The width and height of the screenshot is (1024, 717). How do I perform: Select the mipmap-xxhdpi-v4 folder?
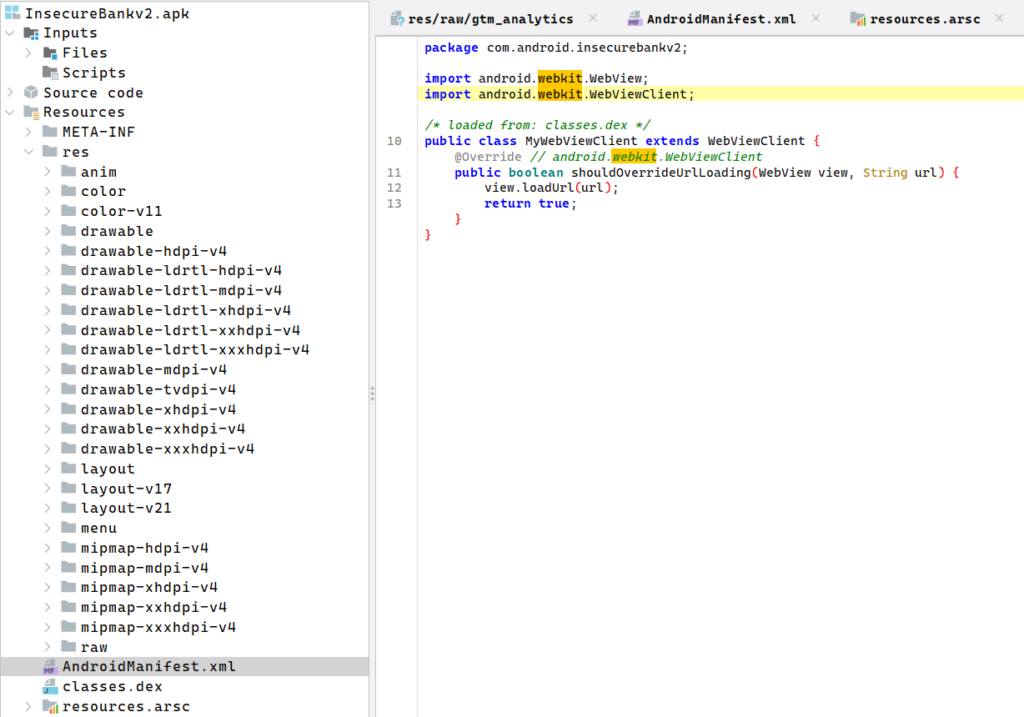coord(153,607)
